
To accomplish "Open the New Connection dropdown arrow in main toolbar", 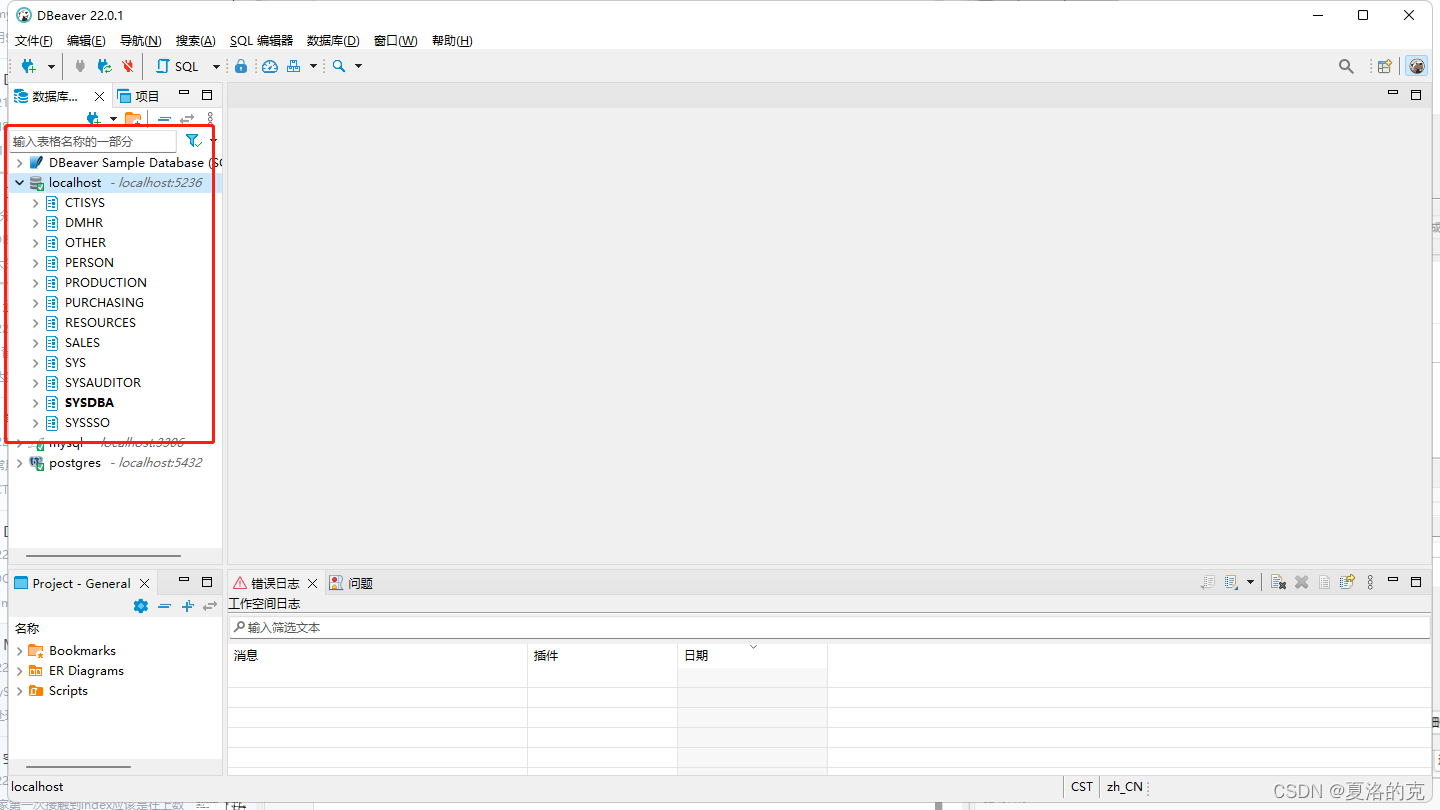I will (x=51, y=67).
